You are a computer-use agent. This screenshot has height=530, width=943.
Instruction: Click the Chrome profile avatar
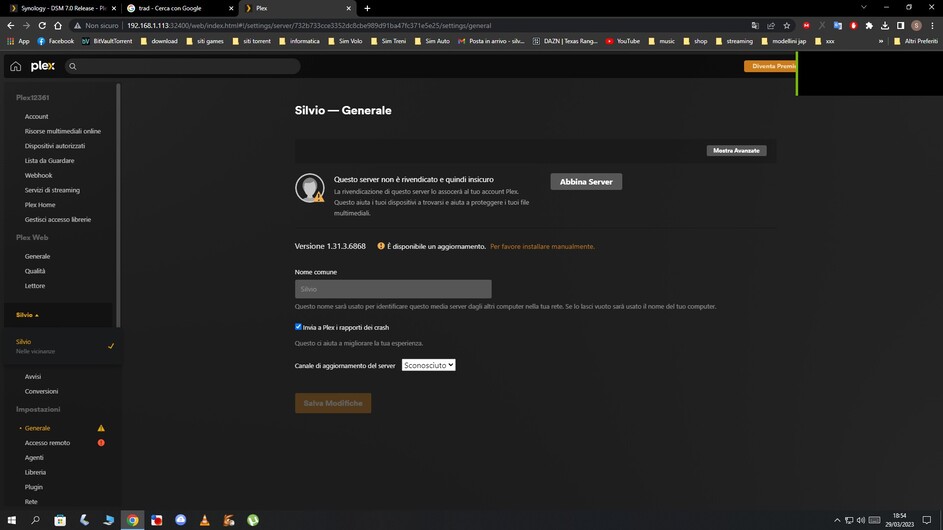click(917, 25)
